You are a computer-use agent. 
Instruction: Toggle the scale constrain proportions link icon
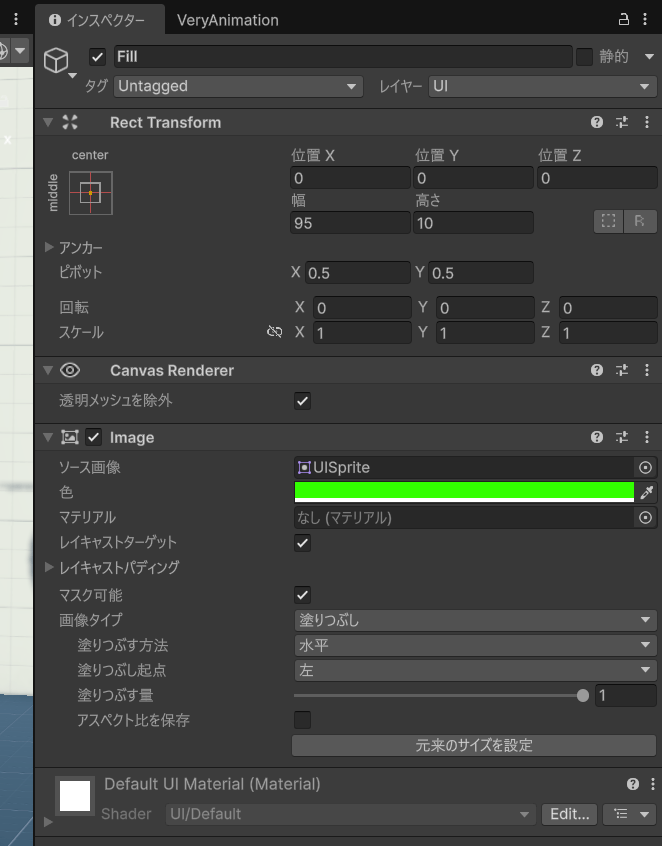[x=274, y=332]
